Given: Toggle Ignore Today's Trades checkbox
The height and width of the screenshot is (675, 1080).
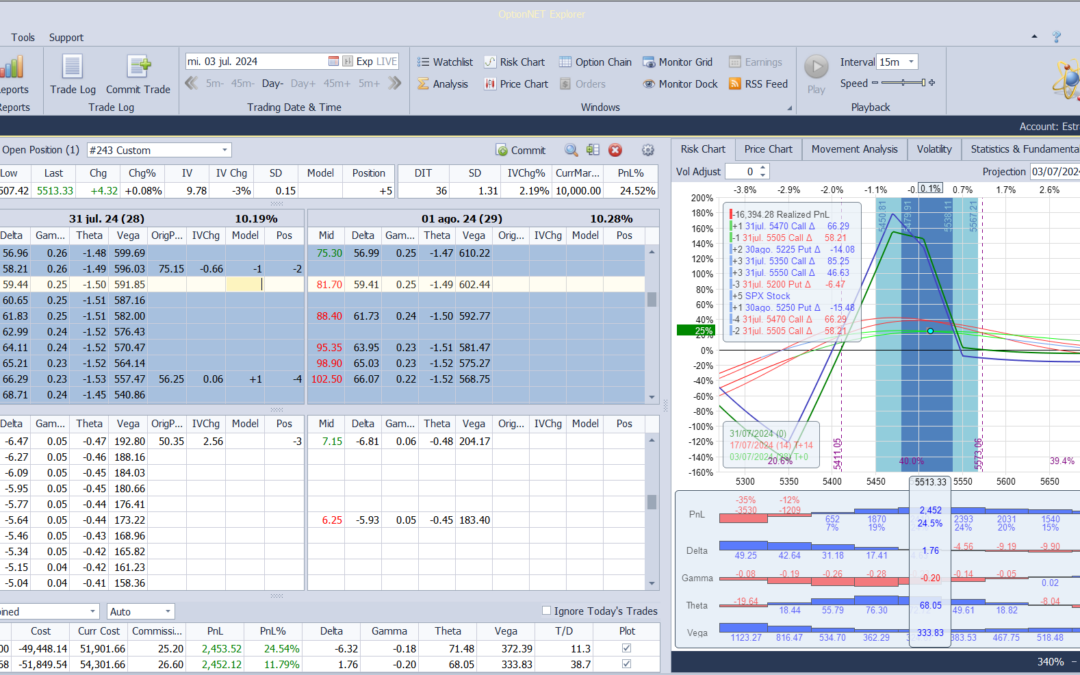Looking at the screenshot, I should [546, 611].
